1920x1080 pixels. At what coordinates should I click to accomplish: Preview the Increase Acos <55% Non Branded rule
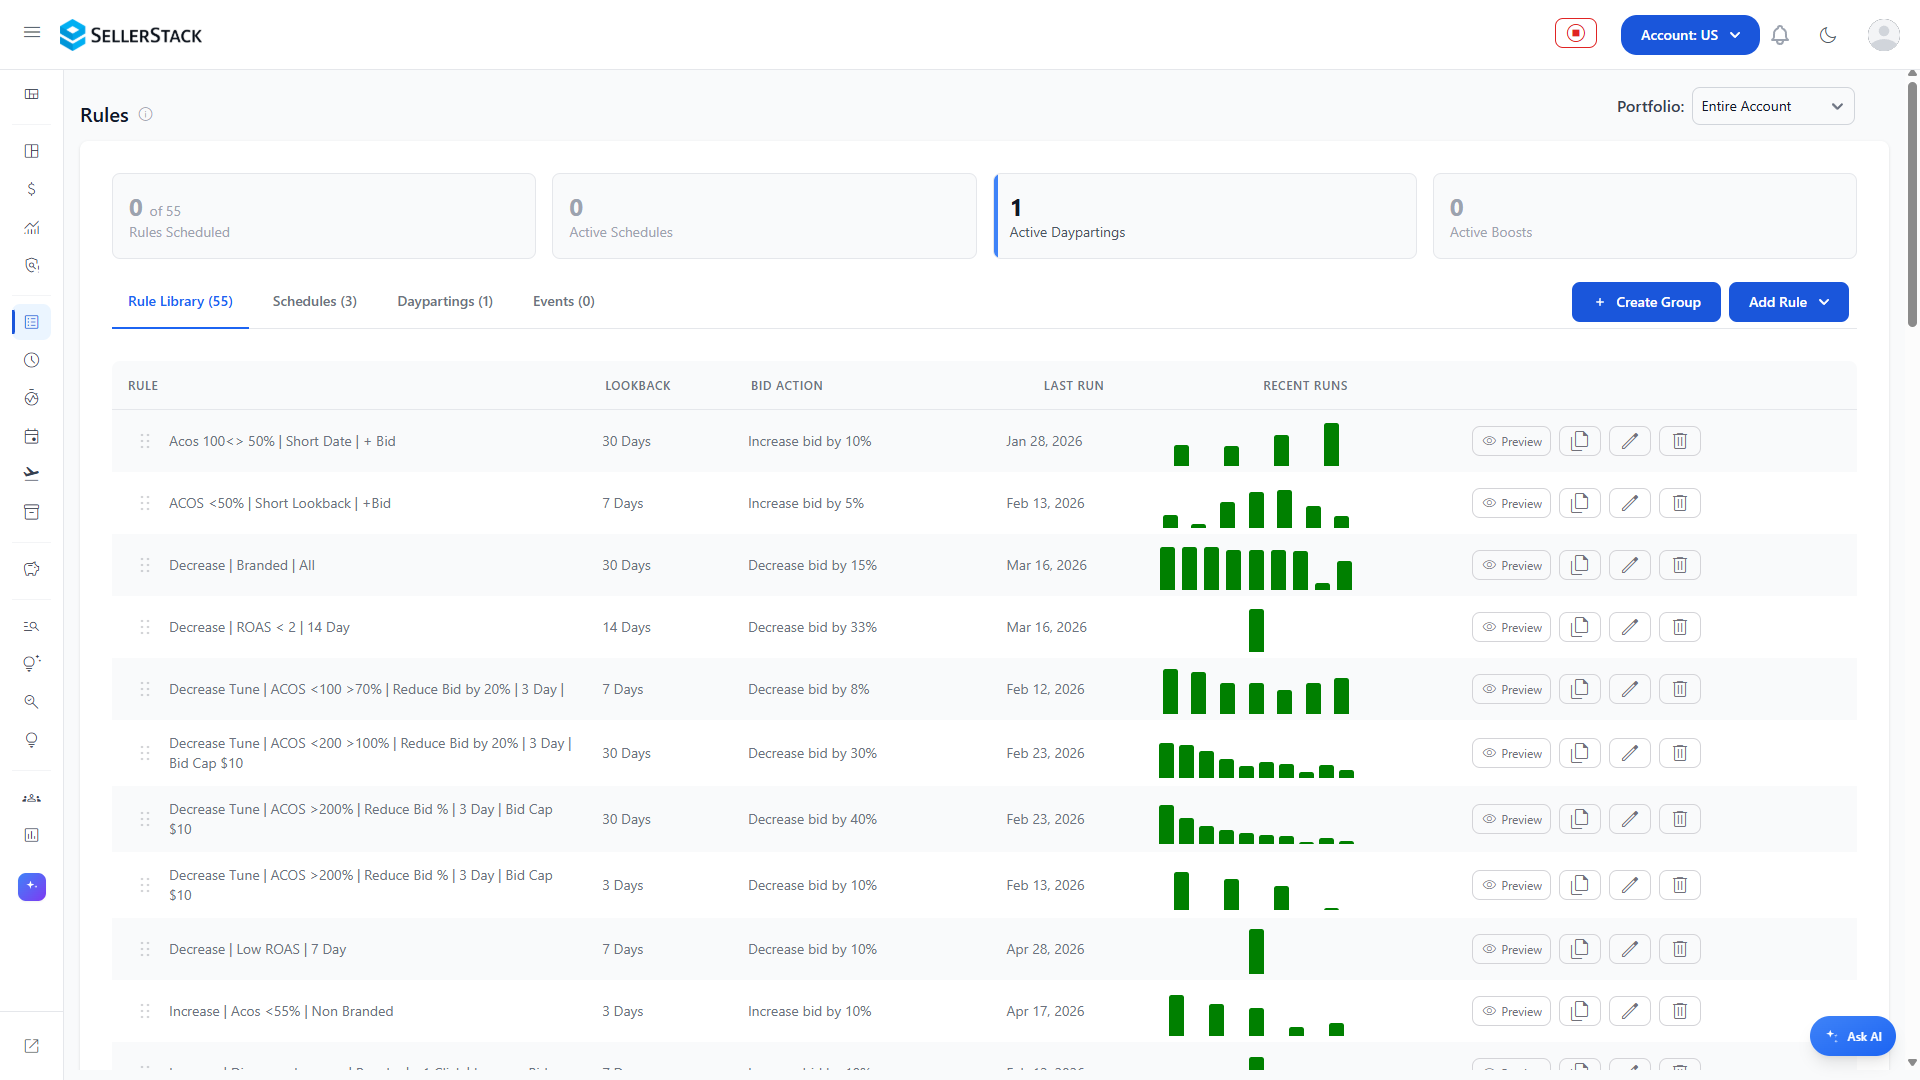pos(1511,1011)
